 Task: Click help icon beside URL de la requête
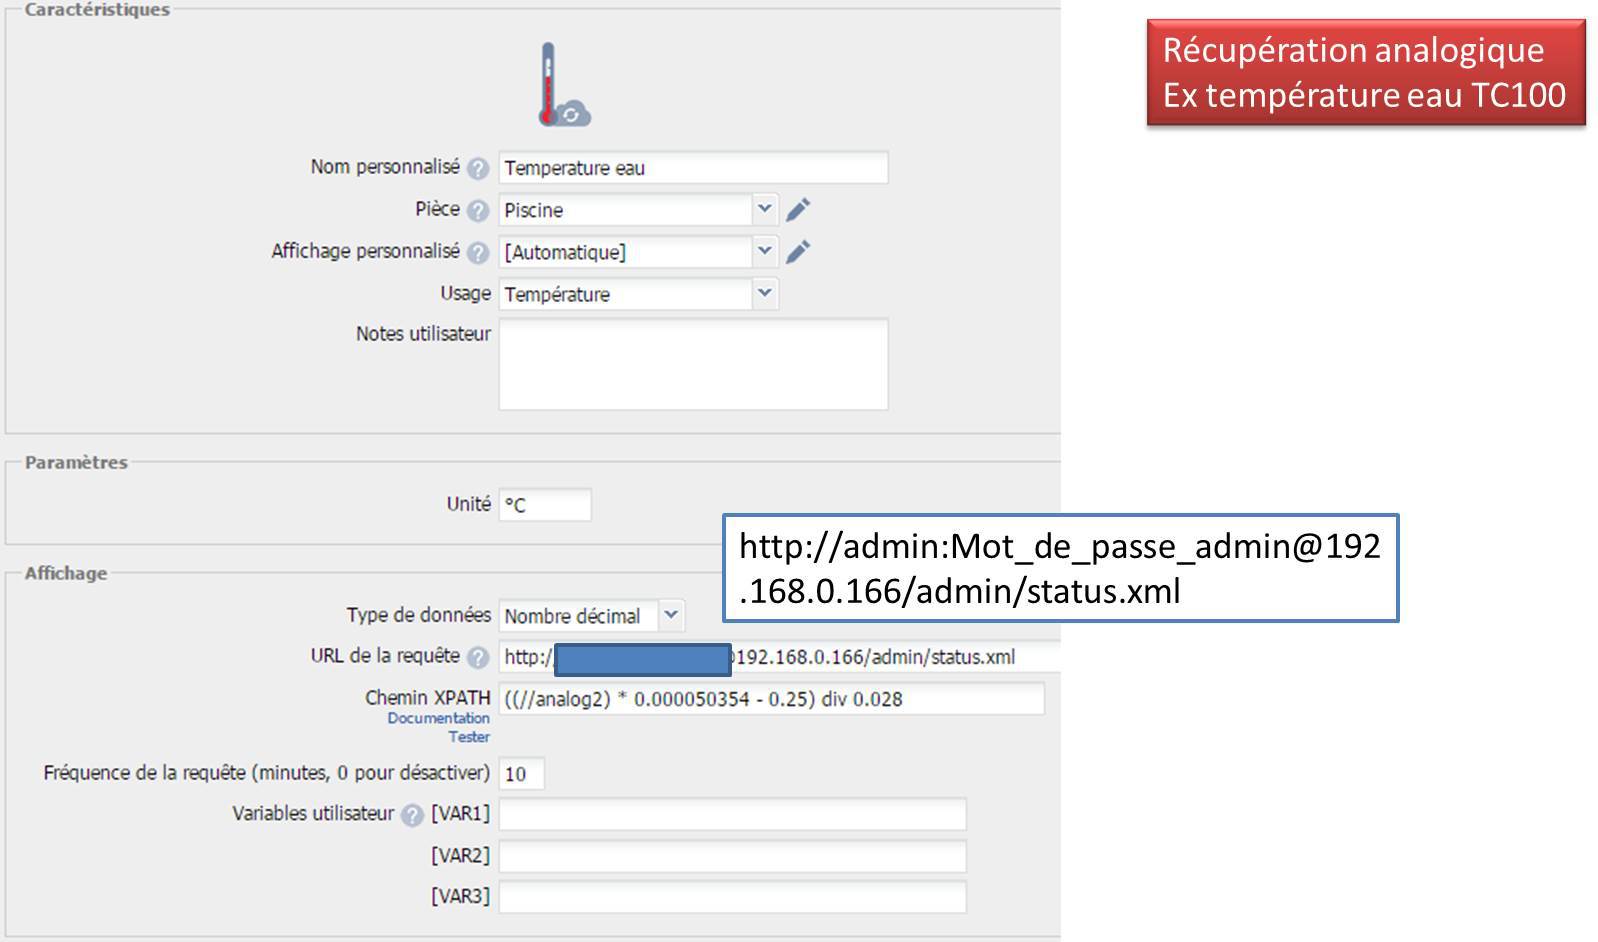click(478, 657)
